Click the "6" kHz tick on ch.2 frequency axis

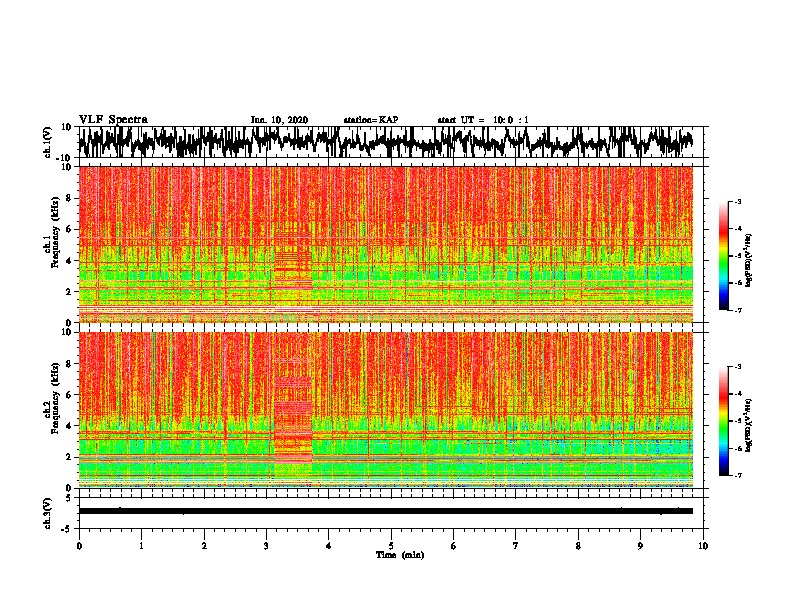tap(69, 395)
